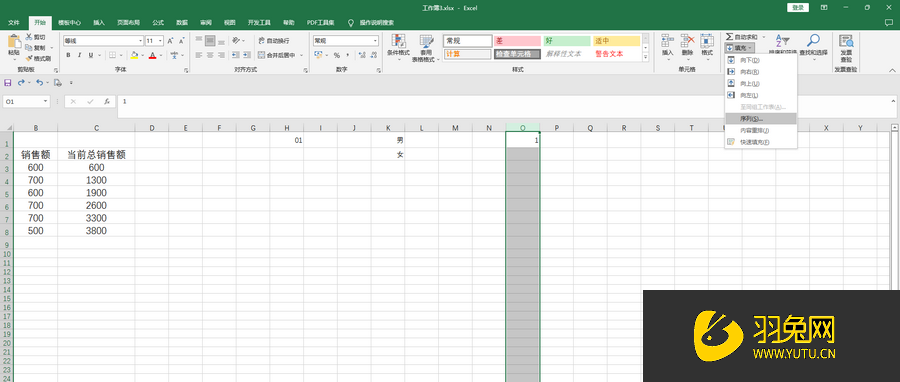Image resolution: width=900 pixels, height=382 pixels.
Task: Choose Fill Down (向下) from the menu
Action: click(x=761, y=60)
